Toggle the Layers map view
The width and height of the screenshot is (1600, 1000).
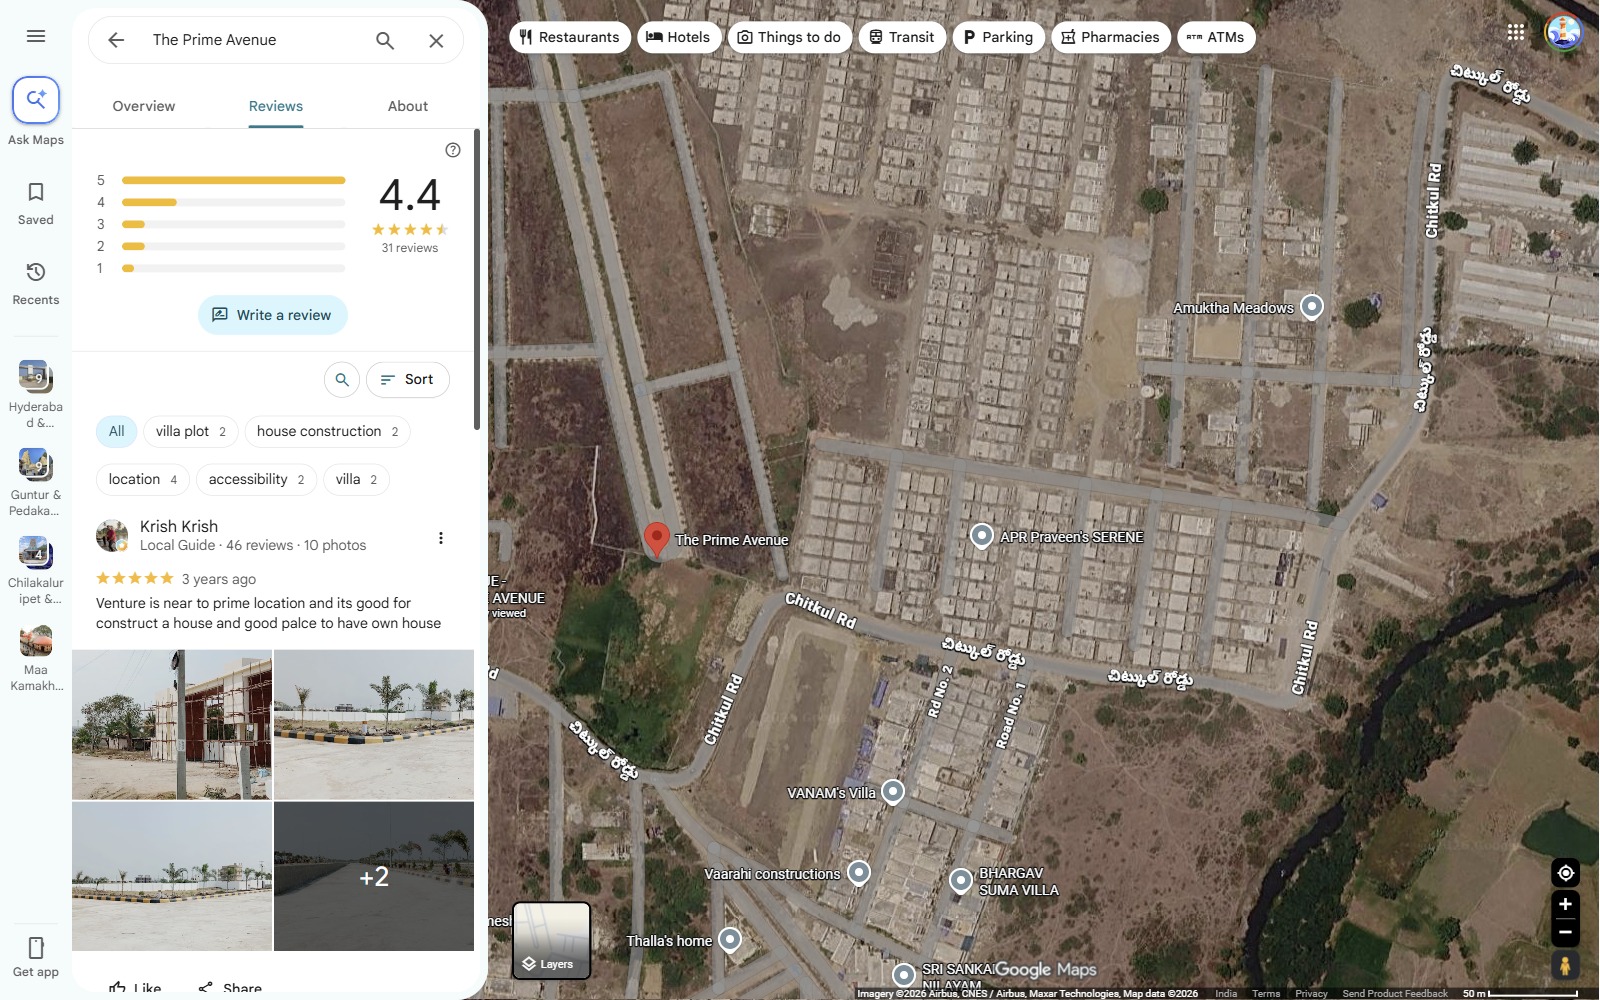point(551,940)
